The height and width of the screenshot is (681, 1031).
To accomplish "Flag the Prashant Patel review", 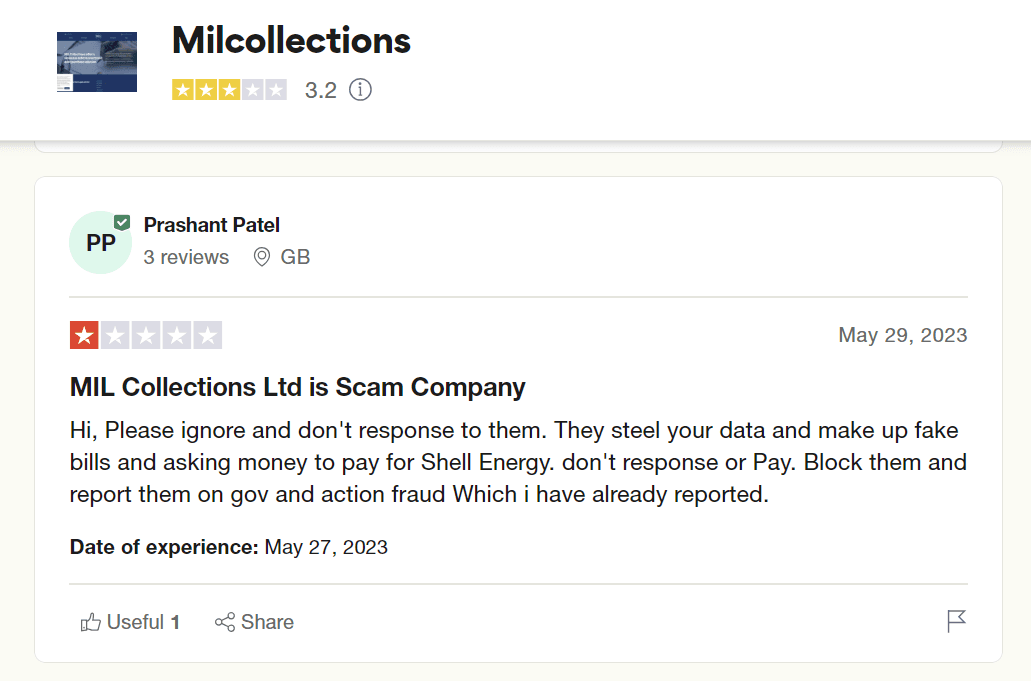I will pyautogui.click(x=956, y=622).
